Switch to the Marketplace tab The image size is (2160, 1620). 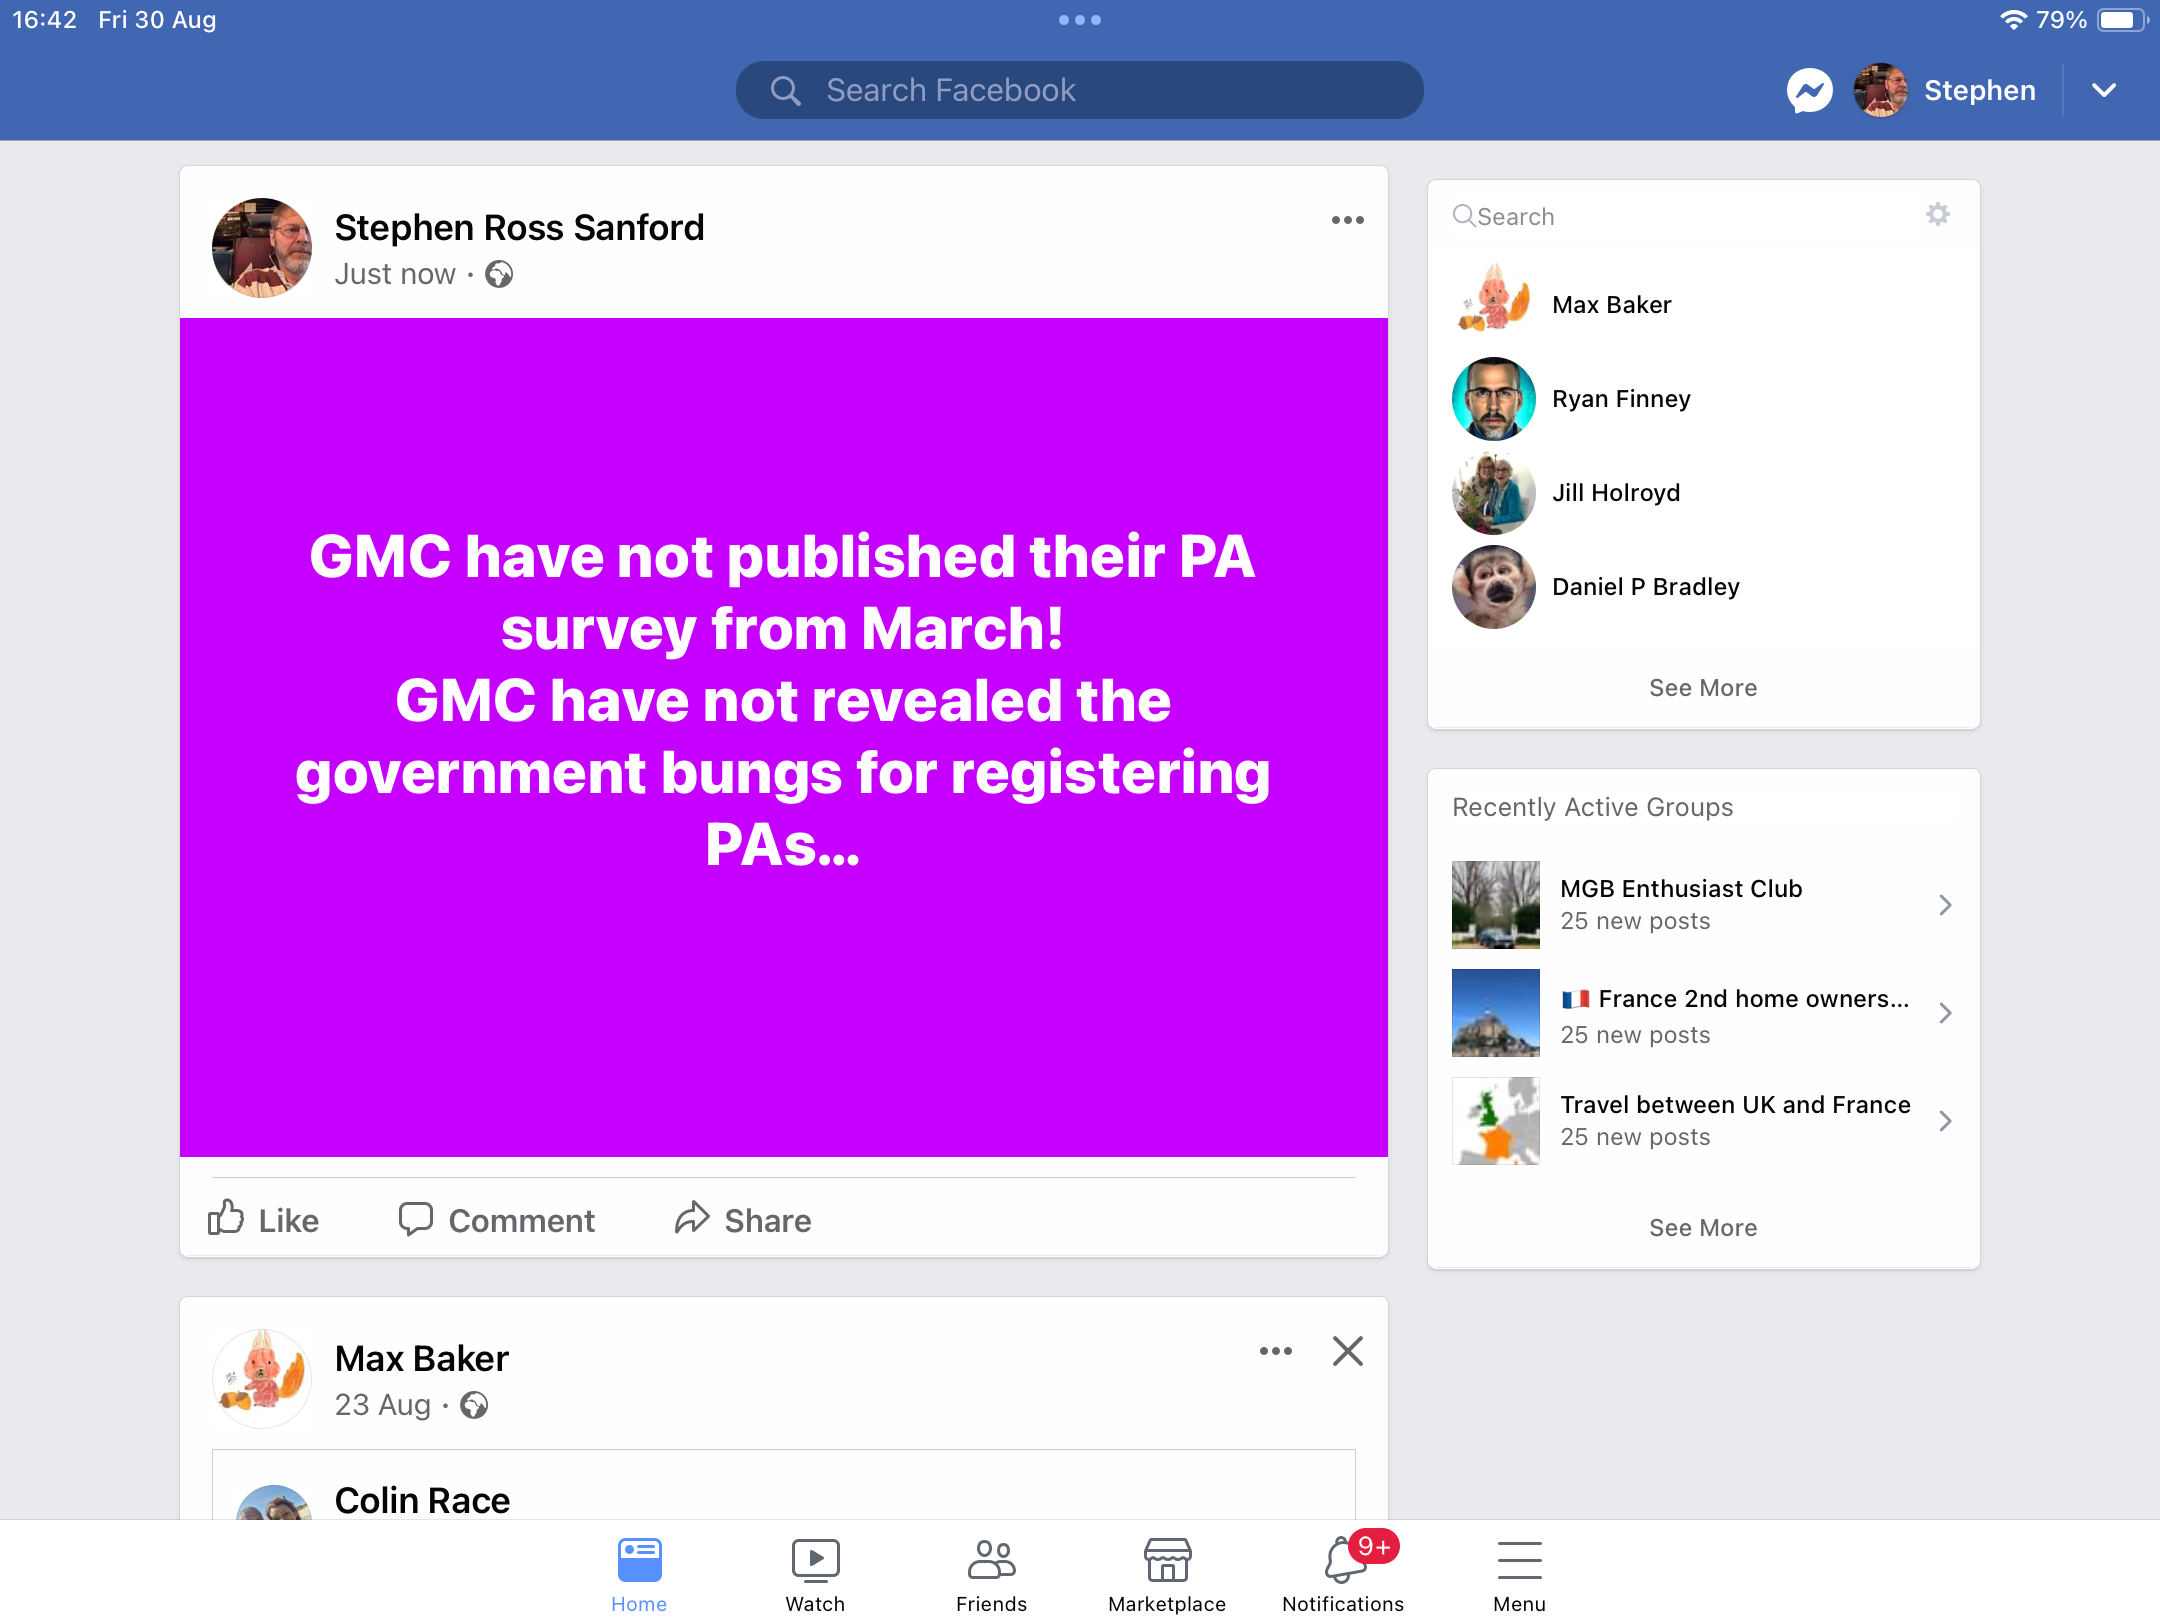[x=1167, y=1574]
